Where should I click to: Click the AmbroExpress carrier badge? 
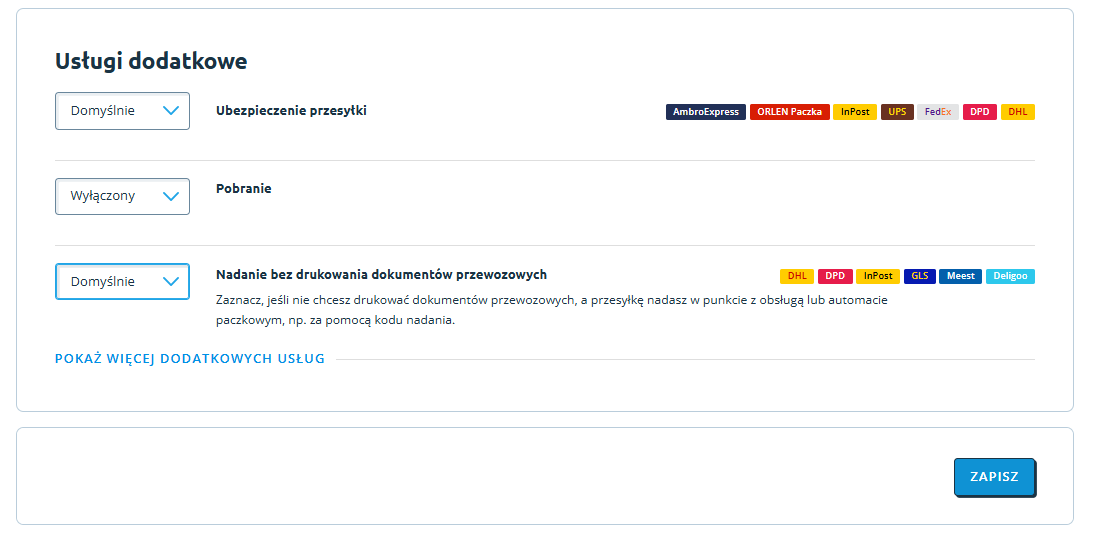click(706, 112)
